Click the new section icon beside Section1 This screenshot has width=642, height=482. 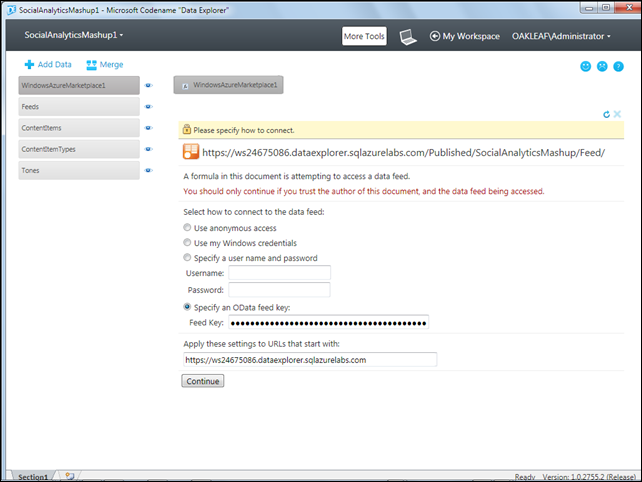70,476
